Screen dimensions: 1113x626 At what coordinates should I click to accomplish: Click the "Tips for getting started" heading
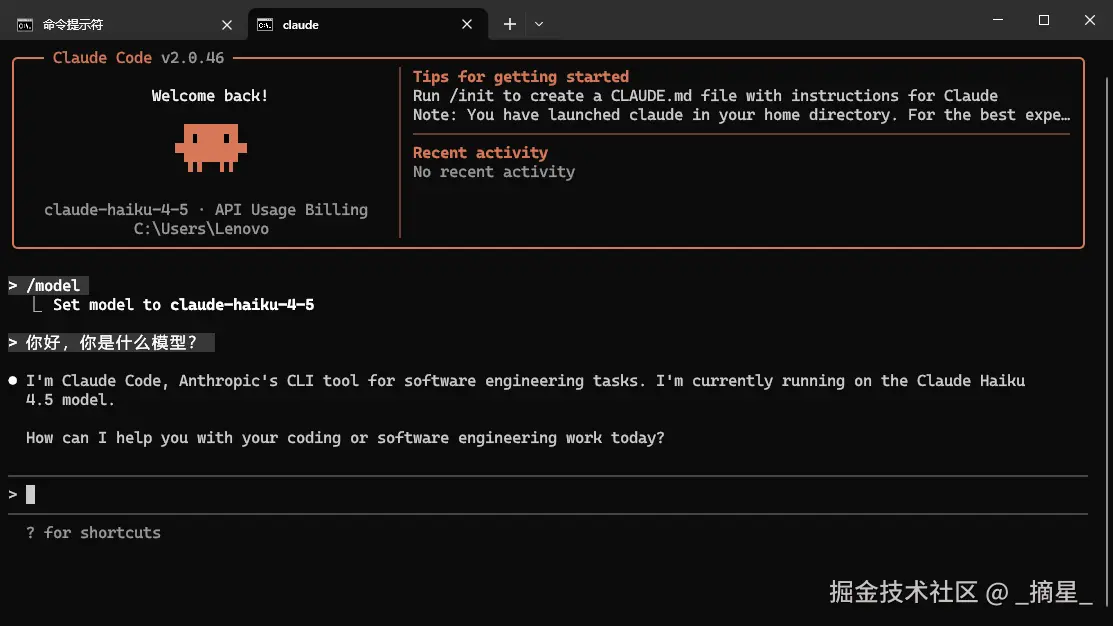[521, 77]
